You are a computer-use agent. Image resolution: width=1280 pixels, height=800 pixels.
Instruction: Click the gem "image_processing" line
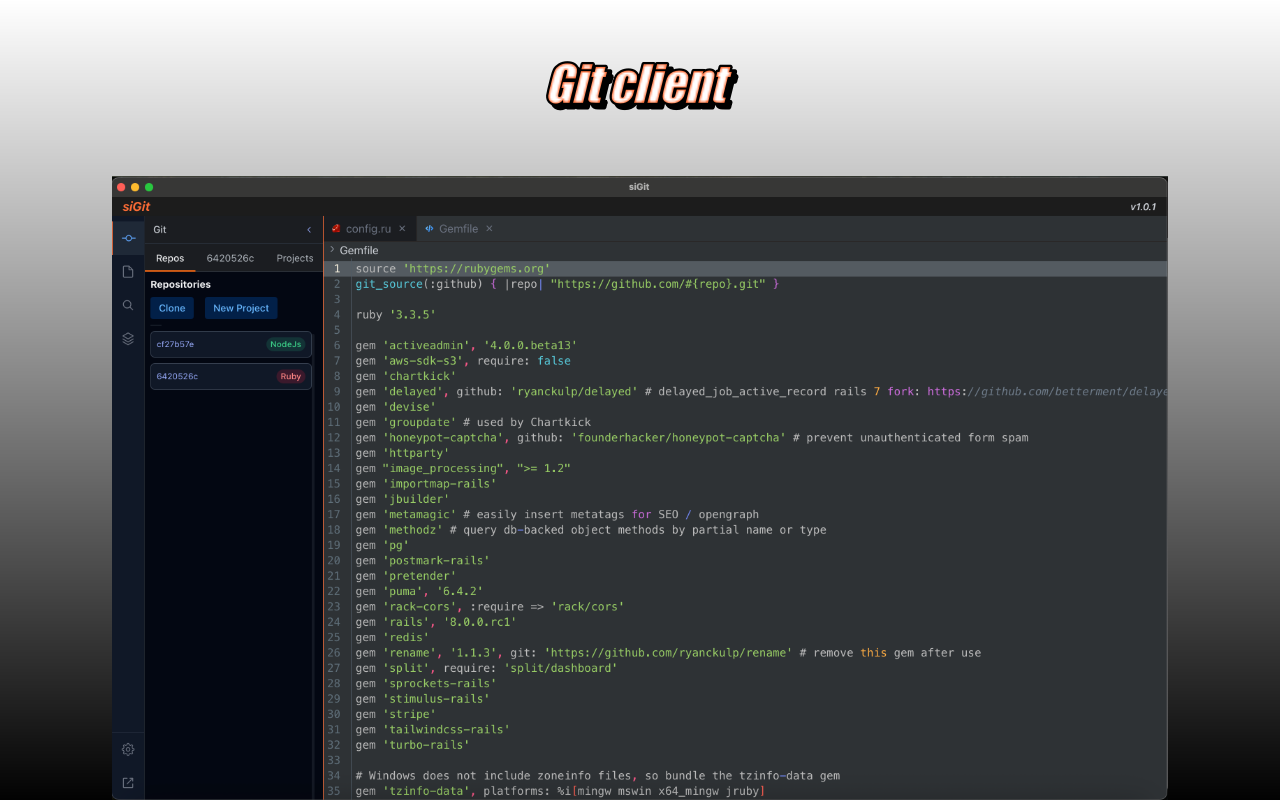coord(463,468)
